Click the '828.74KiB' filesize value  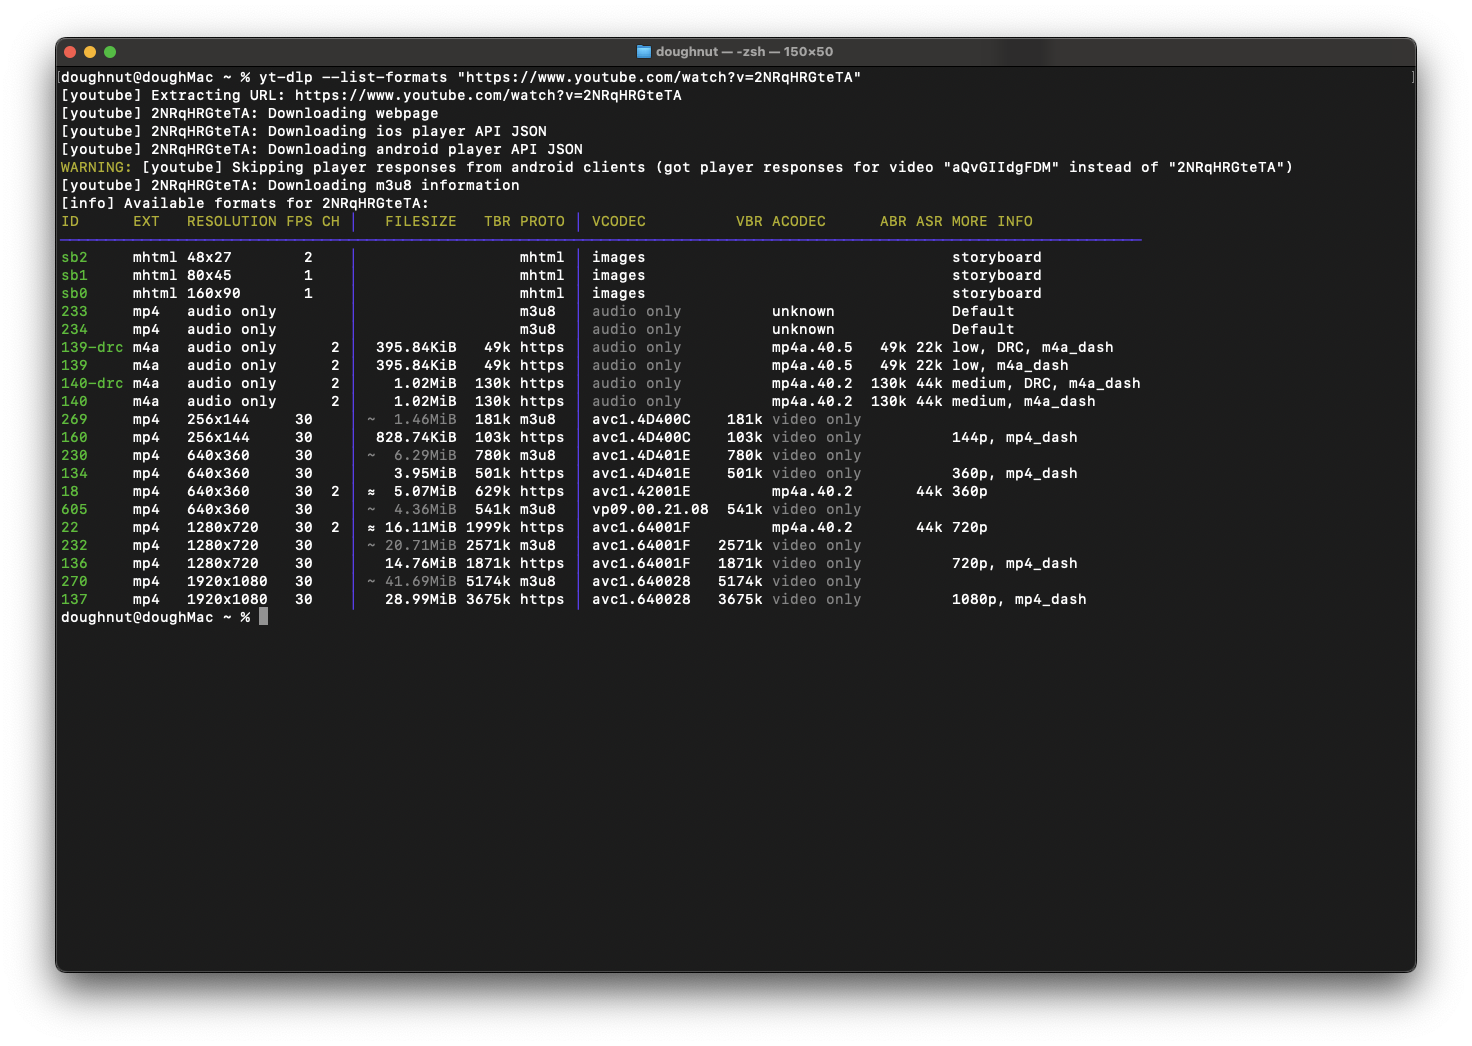tap(416, 437)
